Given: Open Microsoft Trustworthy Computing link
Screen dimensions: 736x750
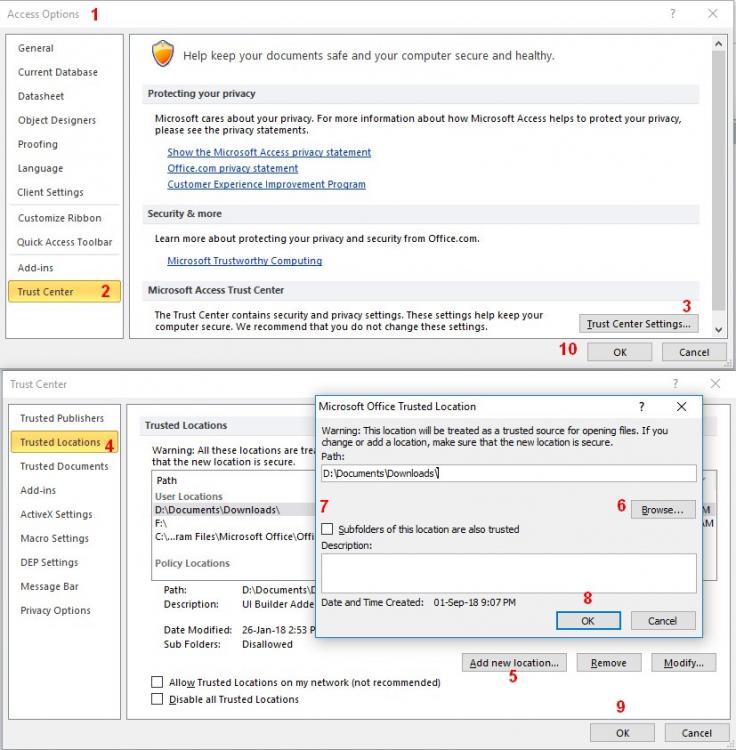Looking at the screenshot, I should 244,261.
